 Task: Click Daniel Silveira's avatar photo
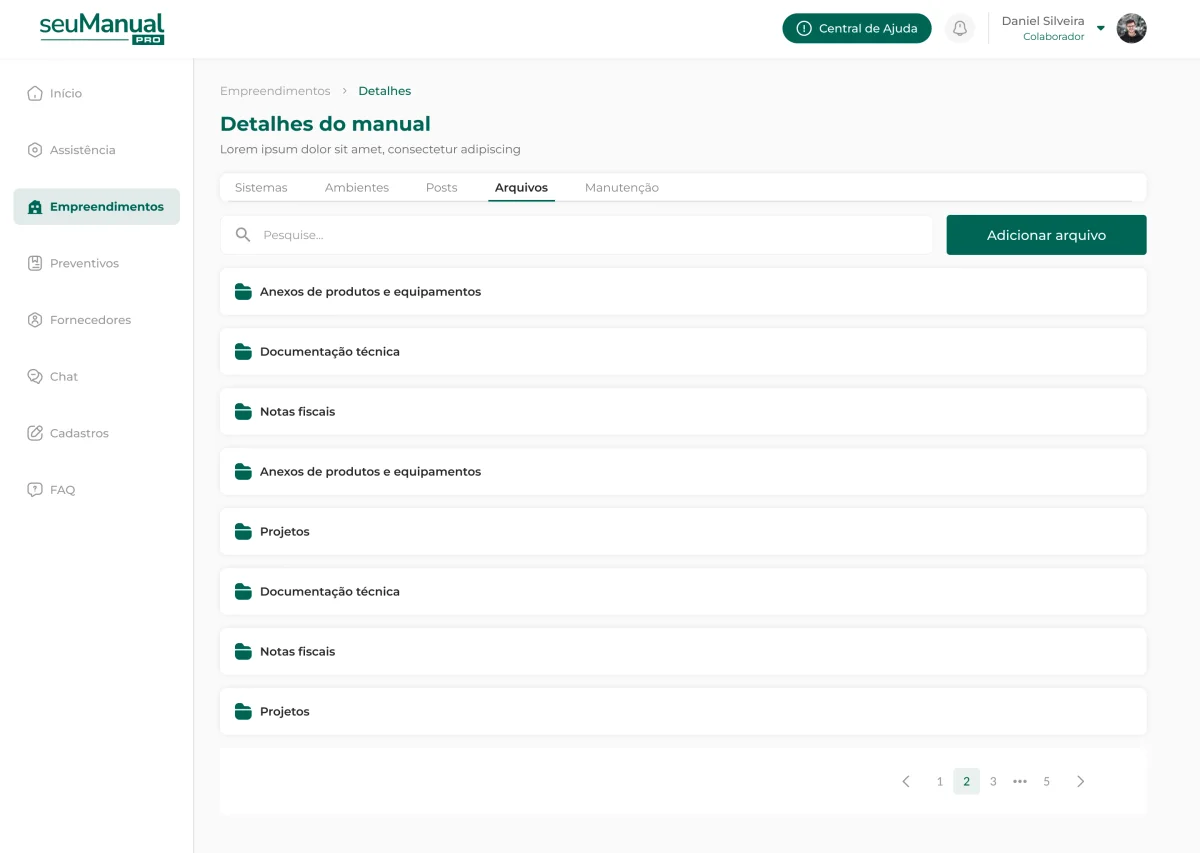(1131, 28)
